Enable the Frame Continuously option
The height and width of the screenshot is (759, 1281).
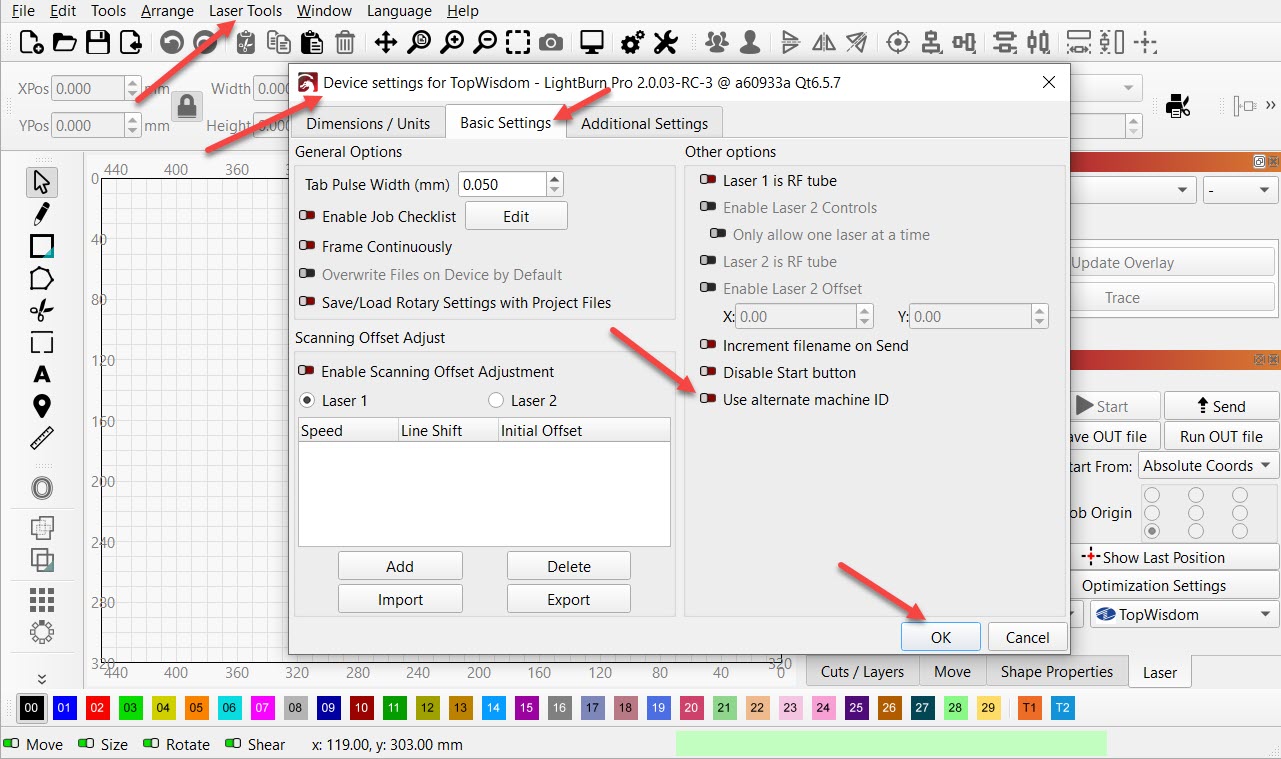tap(307, 247)
